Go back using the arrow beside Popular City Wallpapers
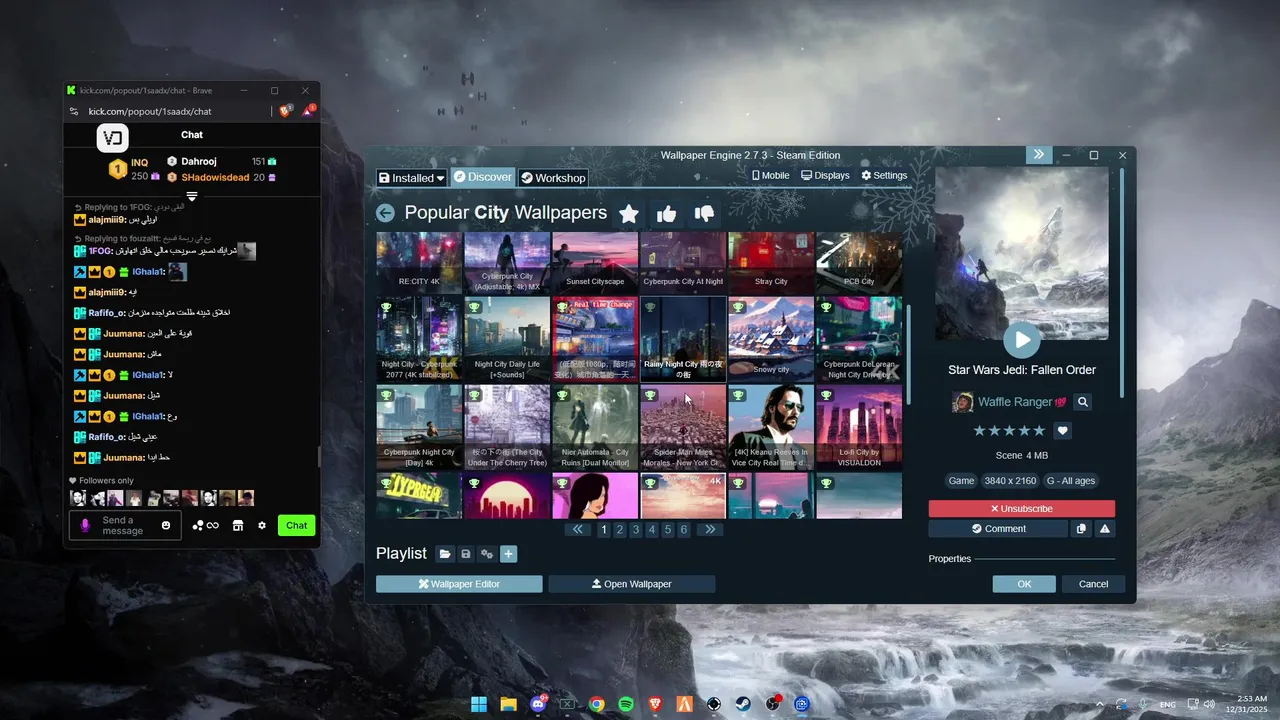This screenshot has height=720, width=1280. (385, 213)
